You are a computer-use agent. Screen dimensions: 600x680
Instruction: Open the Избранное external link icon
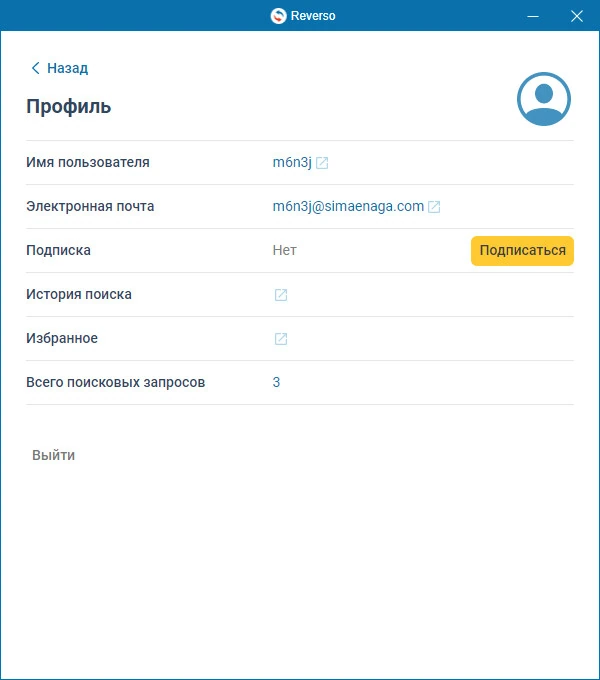tap(281, 339)
